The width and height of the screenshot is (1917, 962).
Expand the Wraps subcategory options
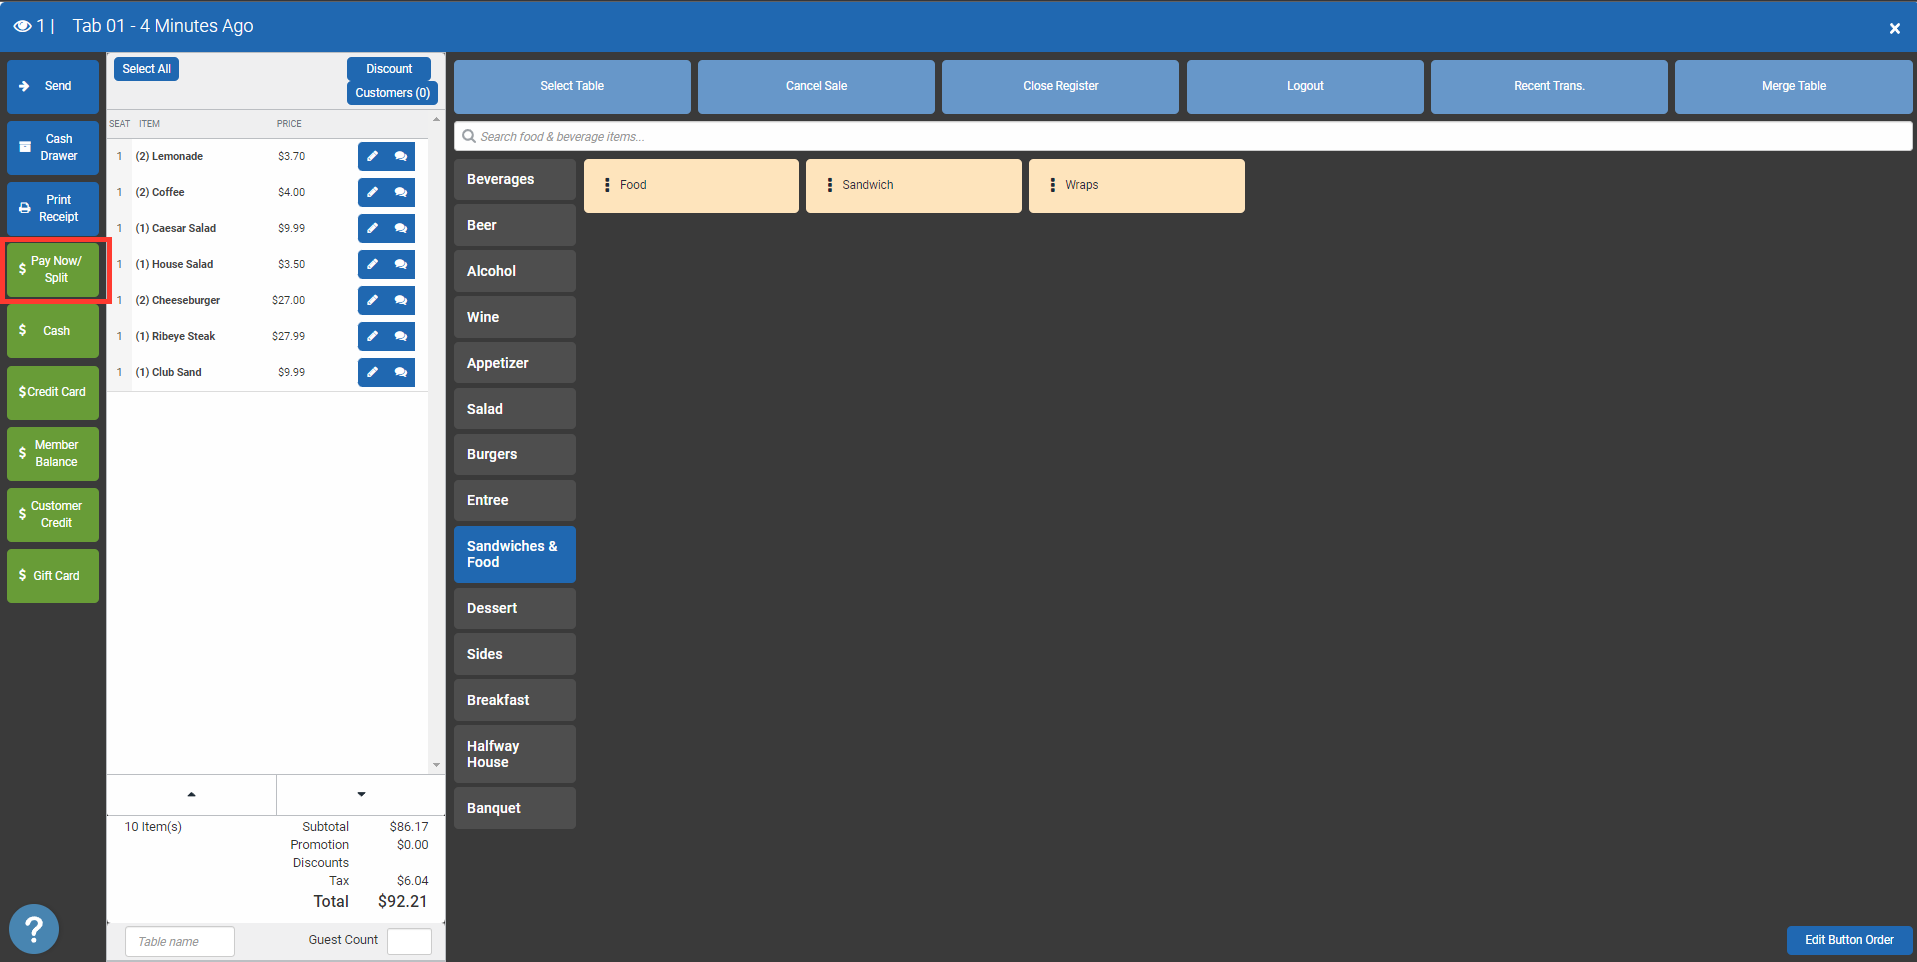tap(1052, 185)
